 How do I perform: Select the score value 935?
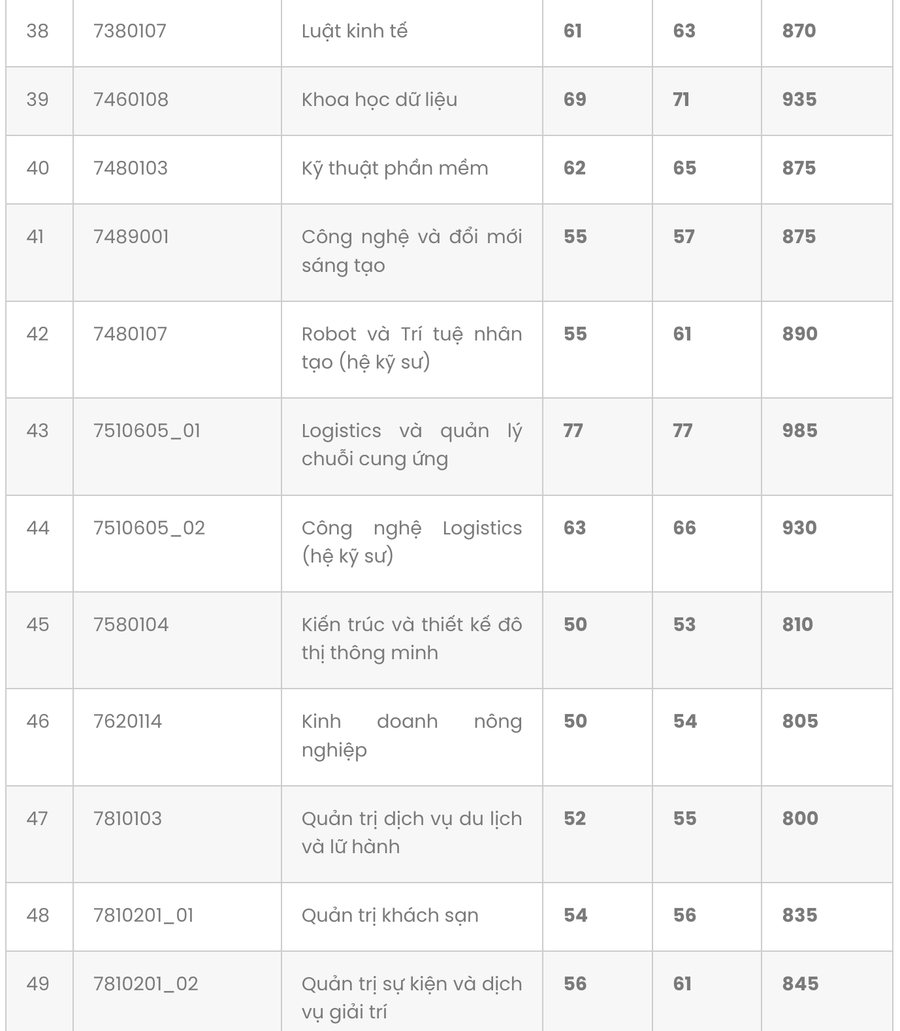(x=799, y=100)
